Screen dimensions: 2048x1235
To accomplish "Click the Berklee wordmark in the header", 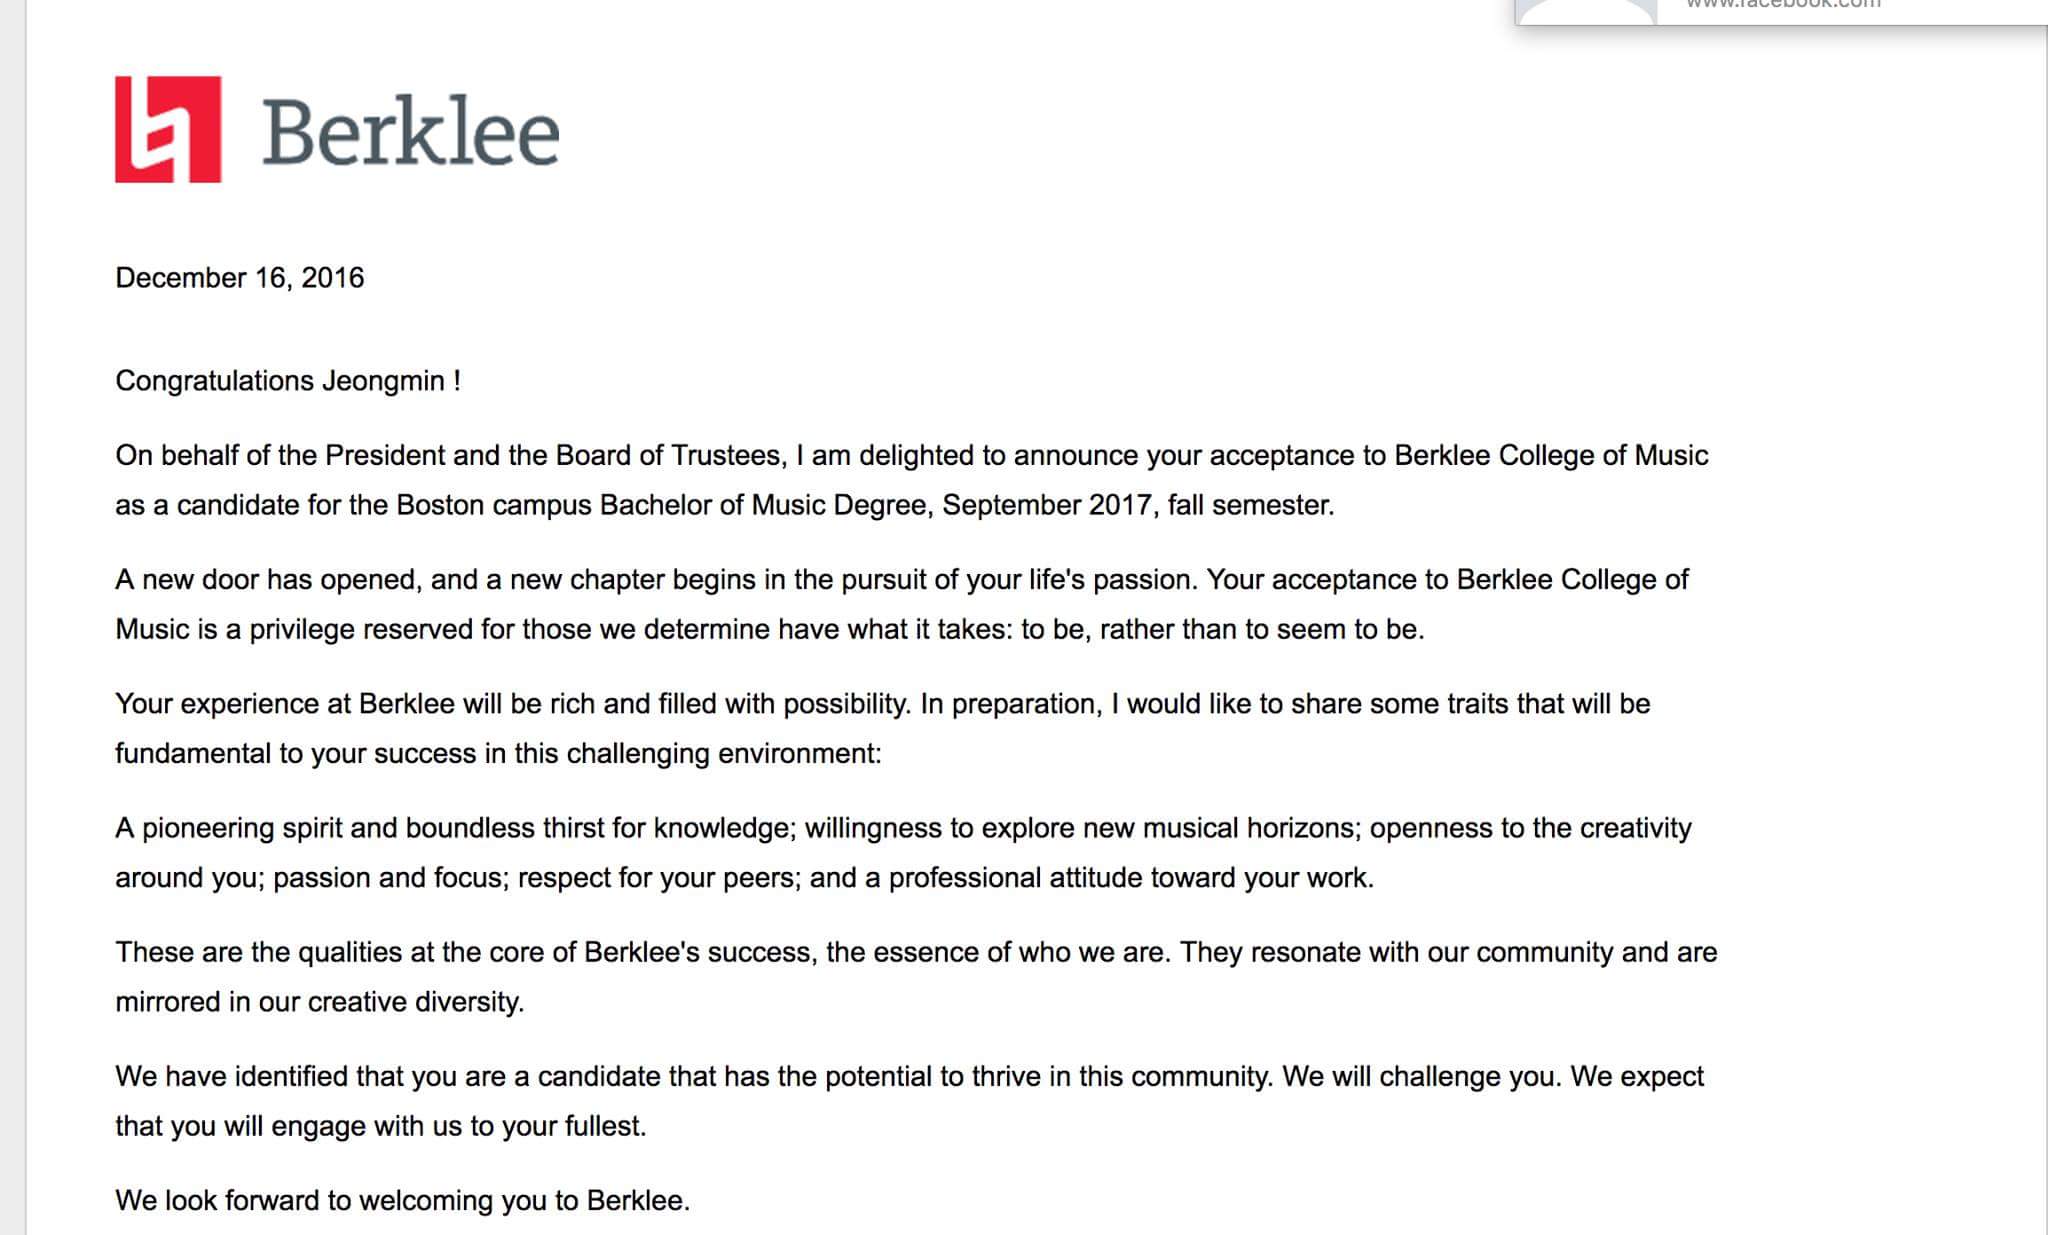I will [x=411, y=133].
